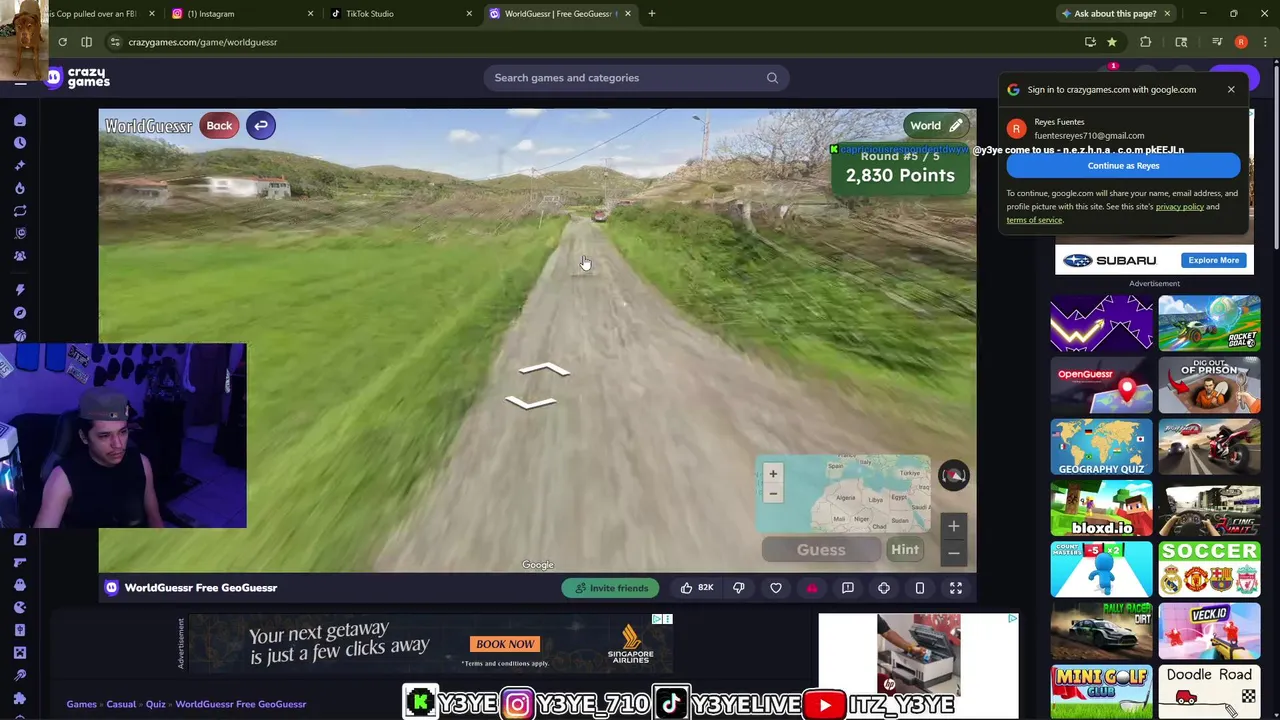Zoom in on the mini map
The width and height of the screenshot is (1280, 720).
click(772, 474)
